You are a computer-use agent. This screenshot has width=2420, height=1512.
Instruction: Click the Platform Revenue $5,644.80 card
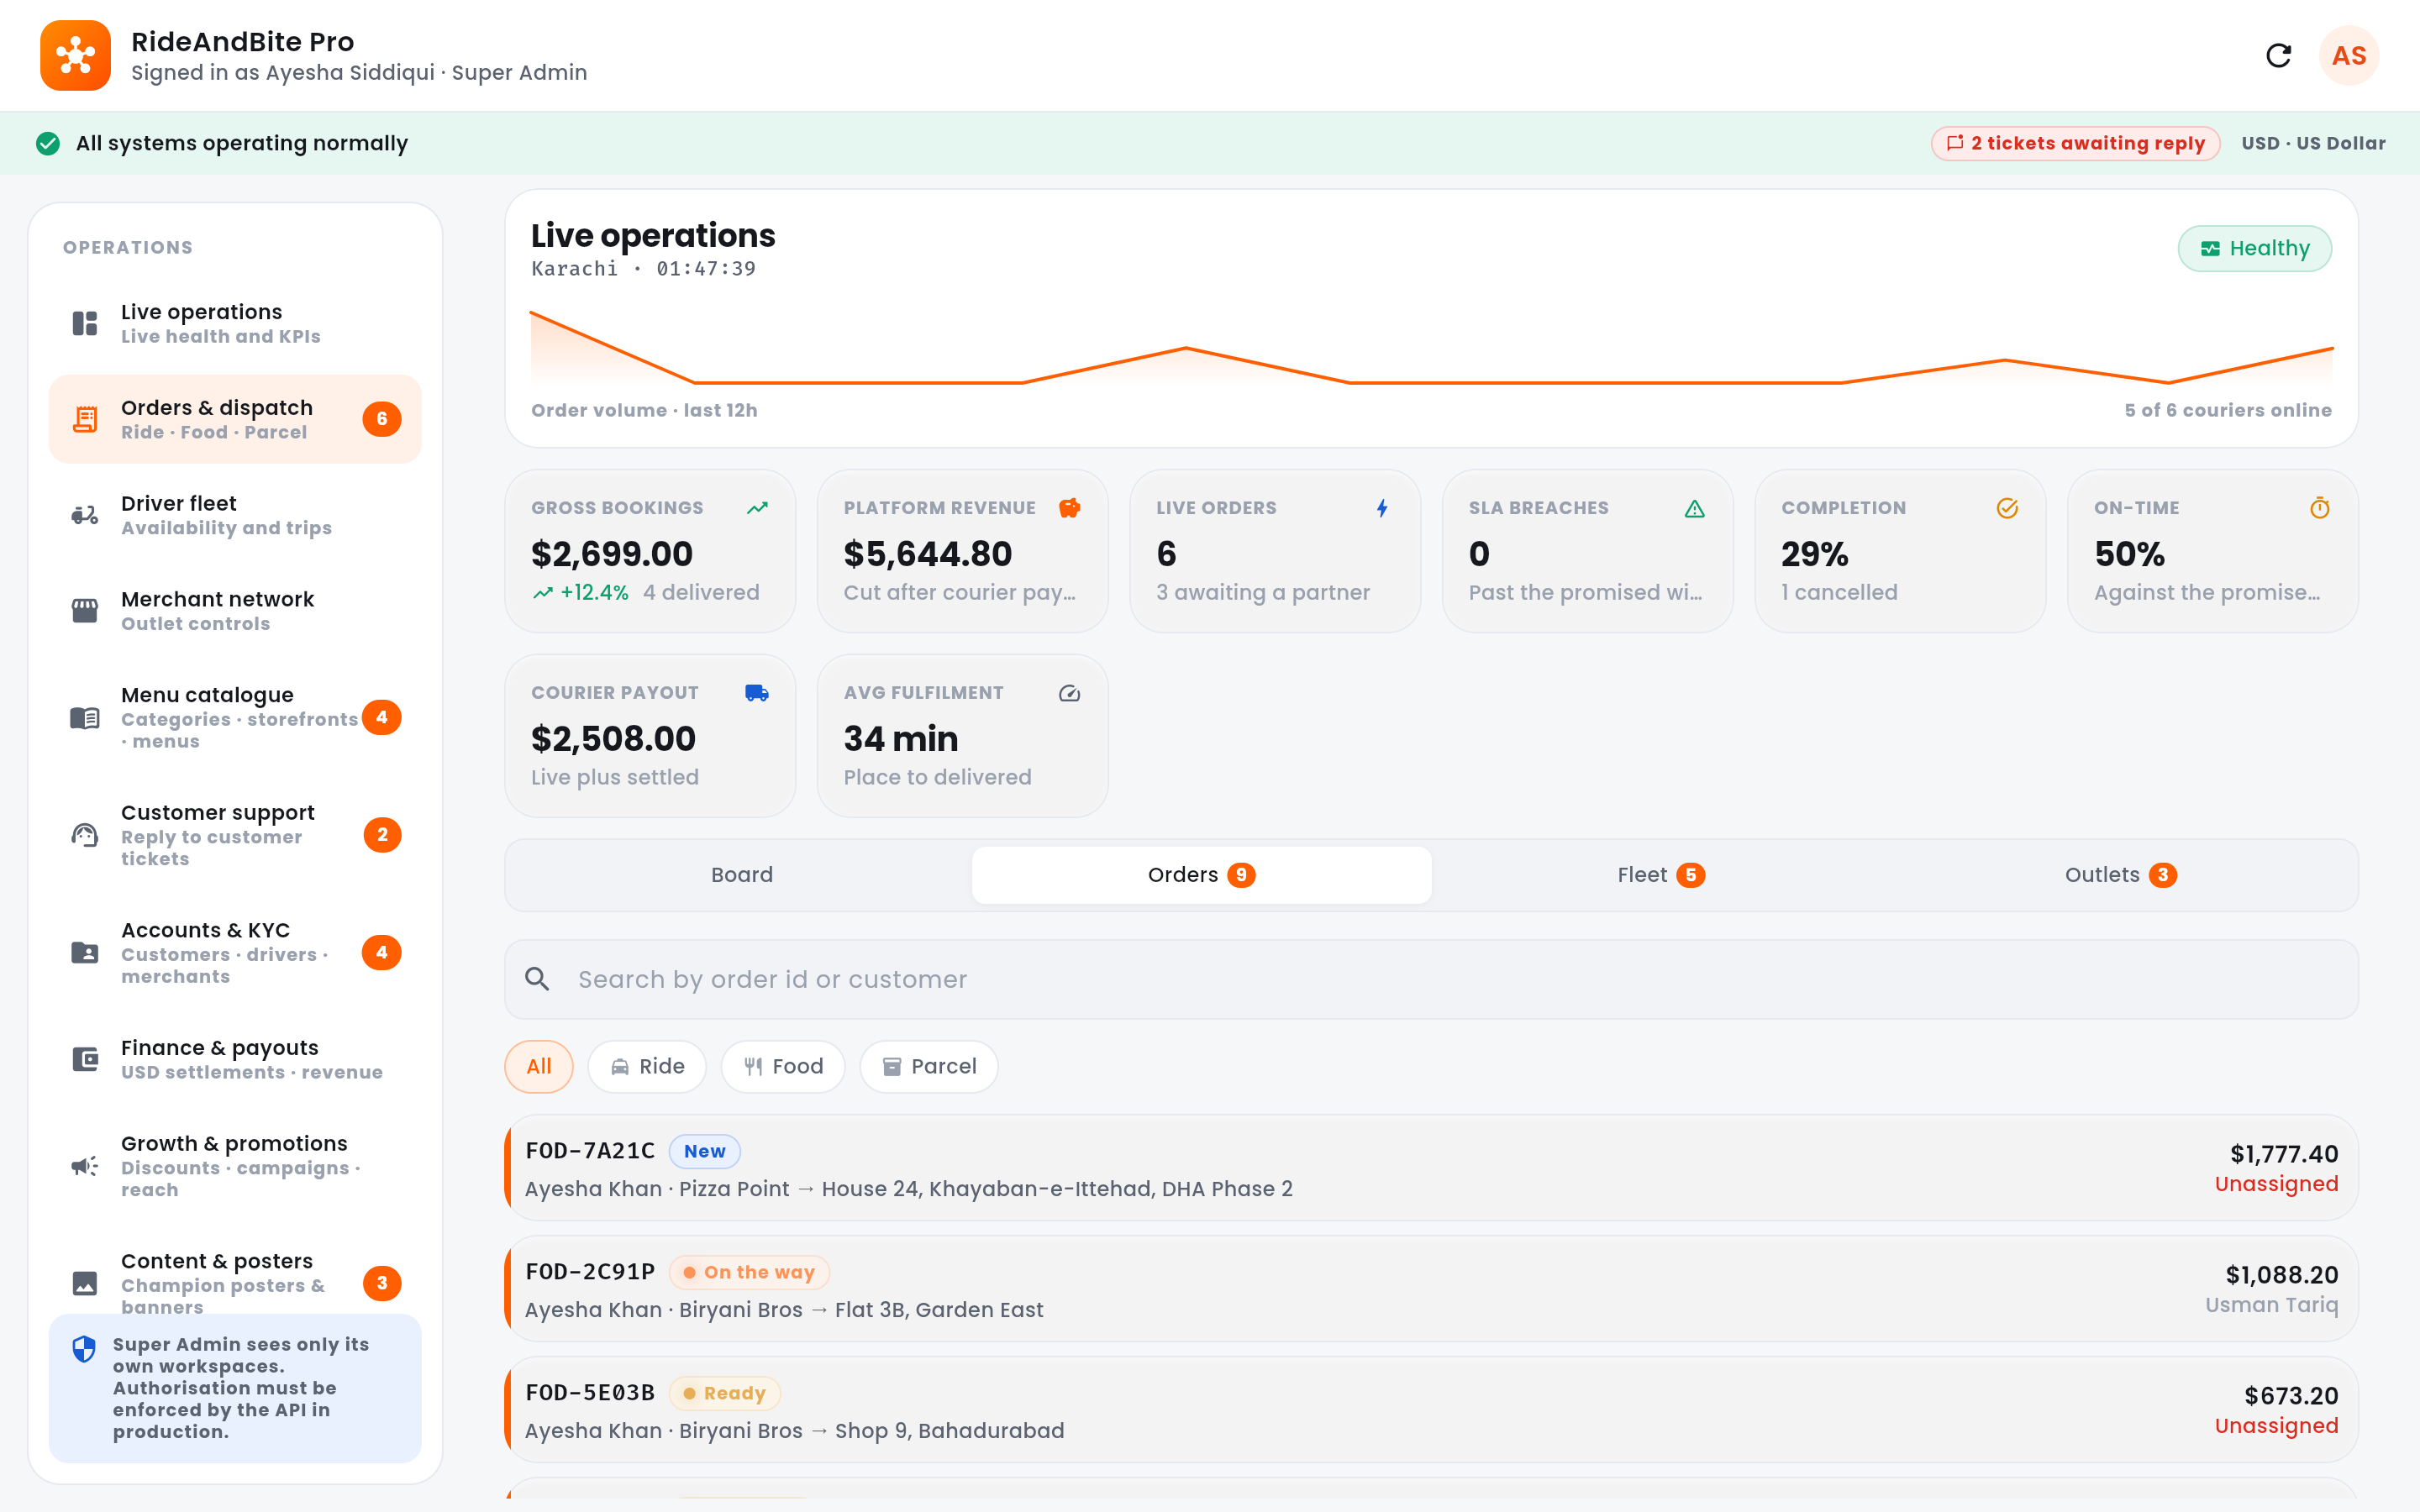click(x=962, y=551)
